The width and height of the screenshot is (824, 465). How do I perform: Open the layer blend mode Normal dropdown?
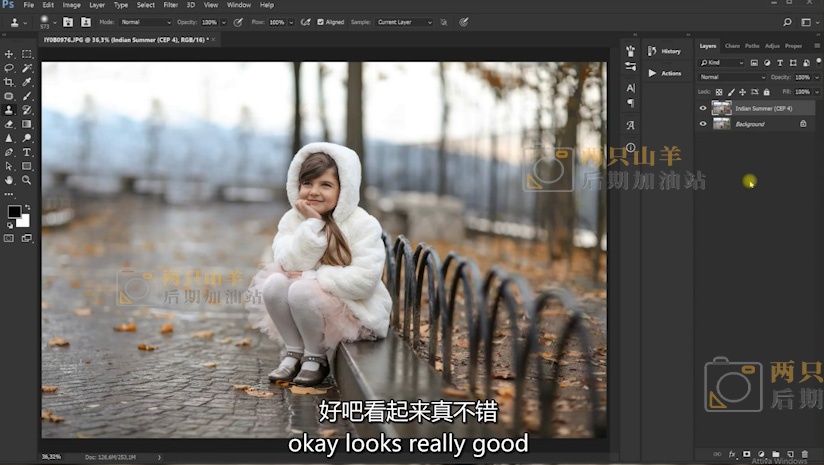[732, 77]
